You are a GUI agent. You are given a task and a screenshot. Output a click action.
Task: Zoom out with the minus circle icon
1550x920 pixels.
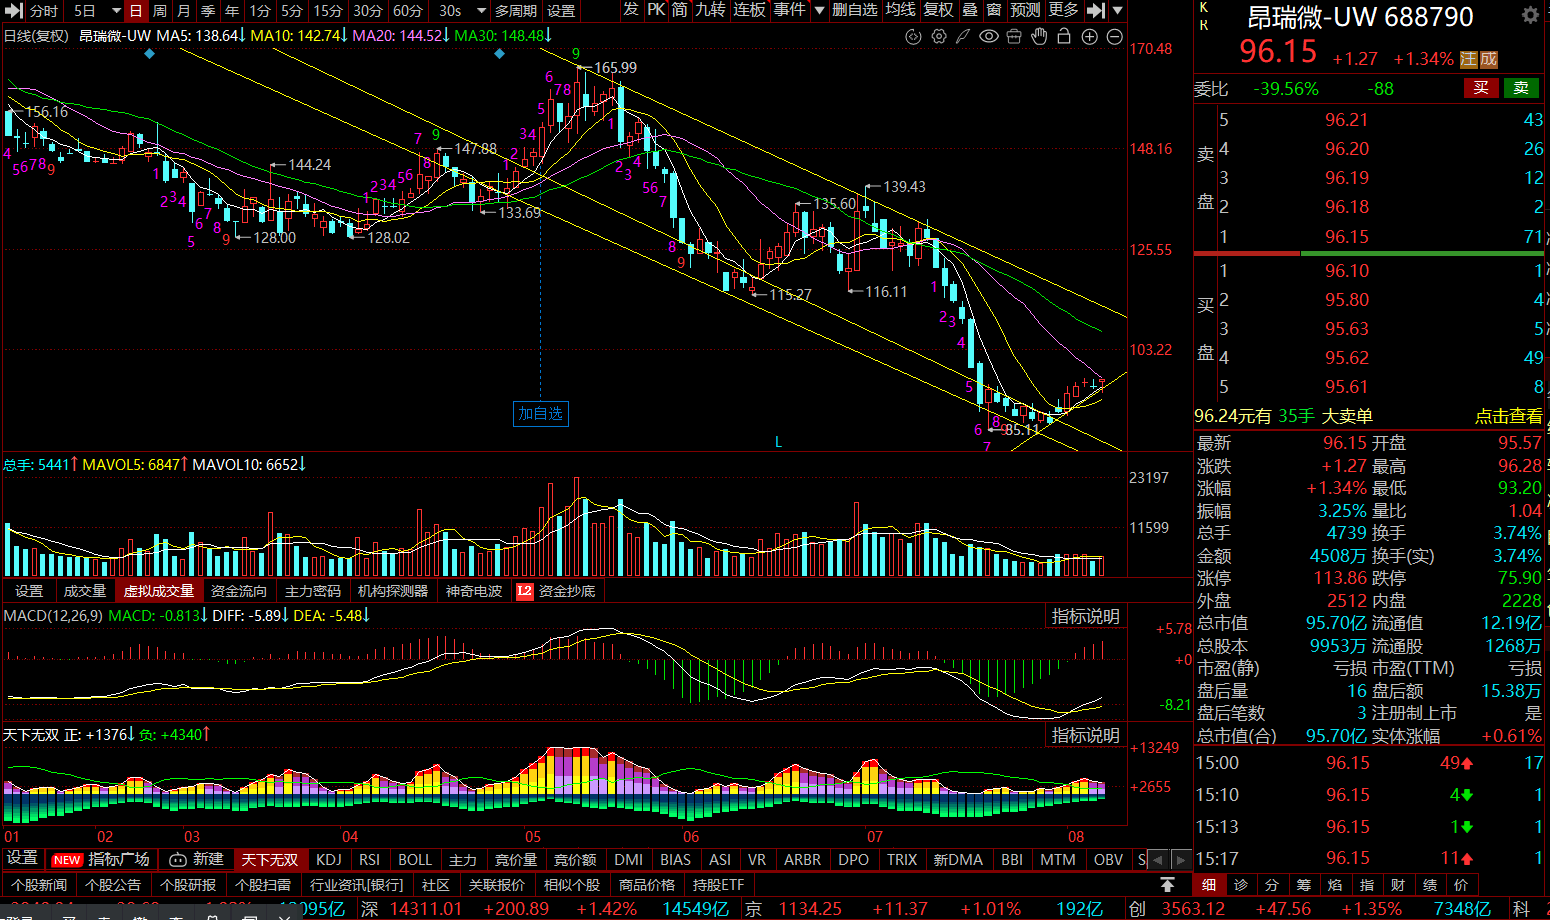coord(1114,36)
